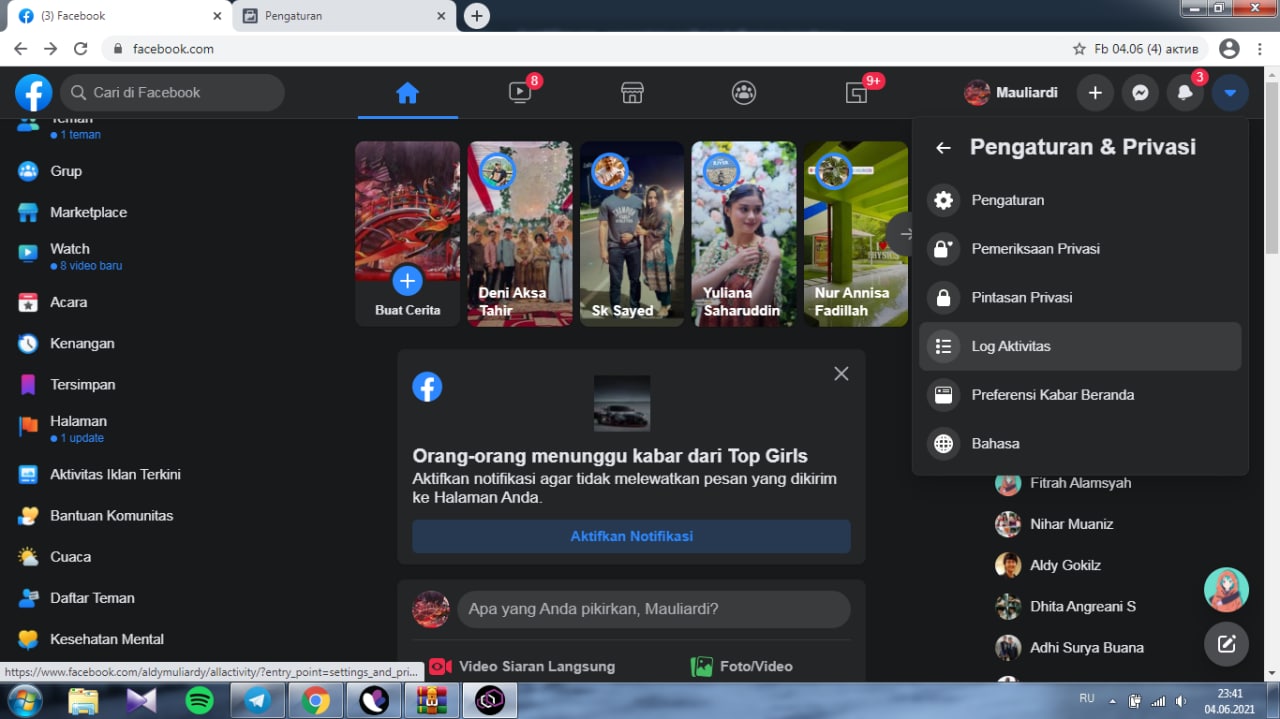Screen dimensions: 1280x719
Task: Open the Groups tab in top bar
Action: pyautogui.click(x=744, y=93)
